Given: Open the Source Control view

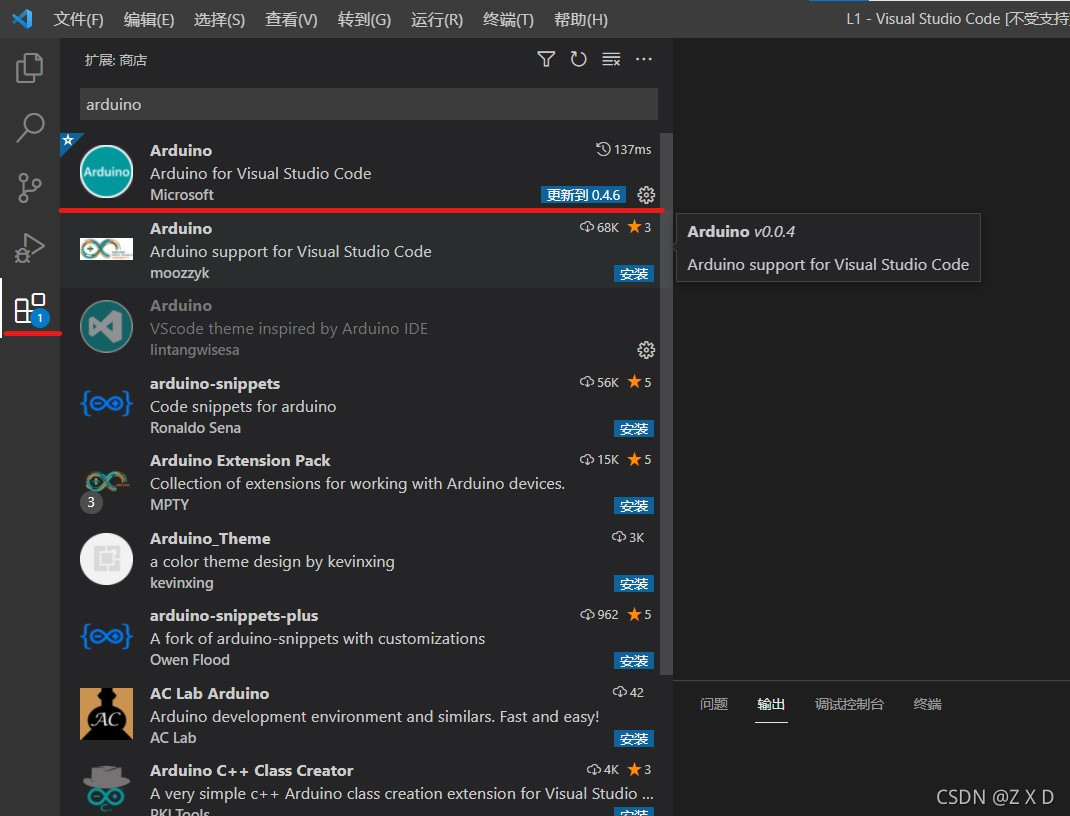Looking at the screenshot, I should pyautogui.click(x=29, y=188).
